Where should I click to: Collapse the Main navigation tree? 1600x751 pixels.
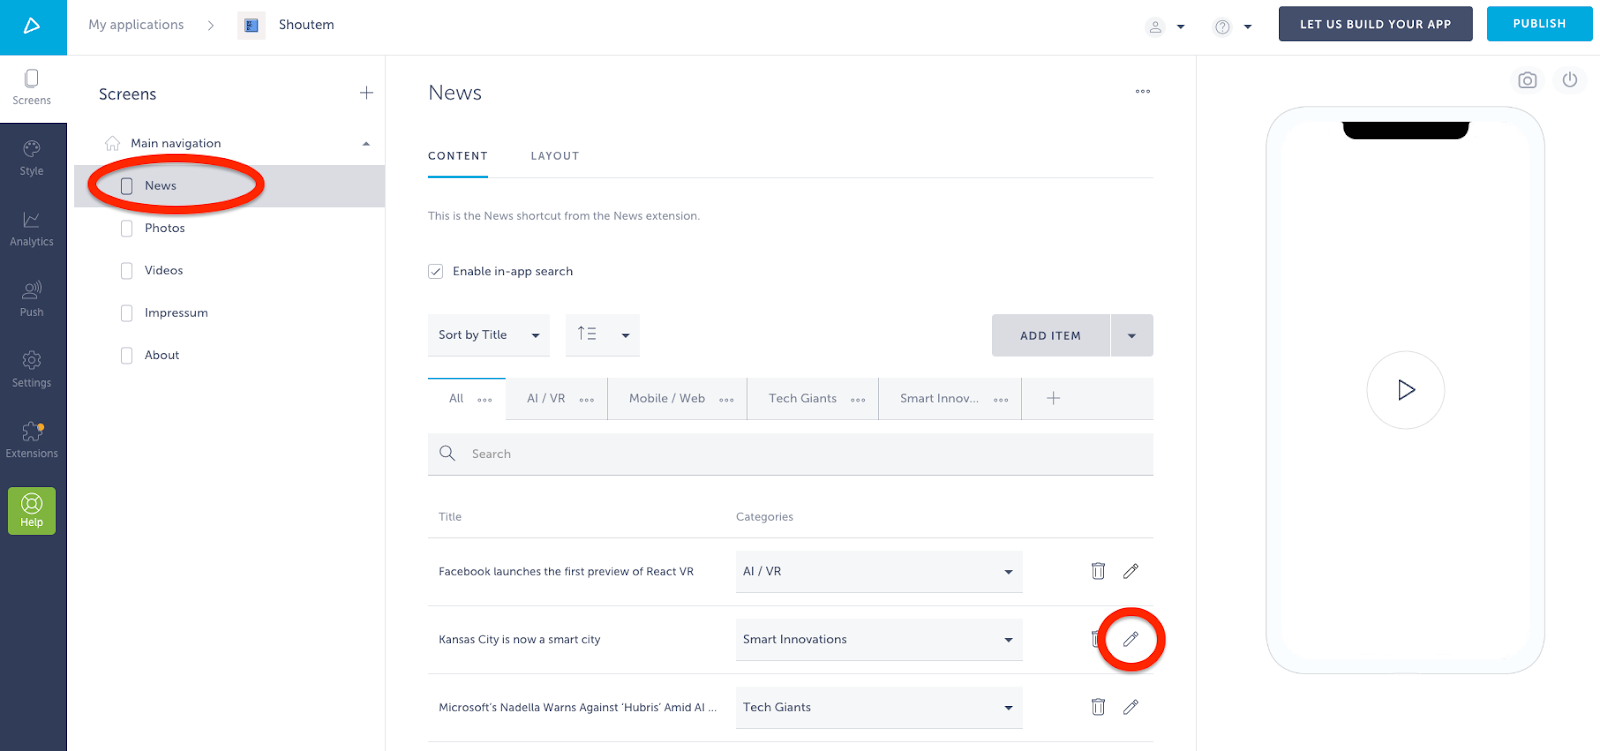click(x=366, y=144)
